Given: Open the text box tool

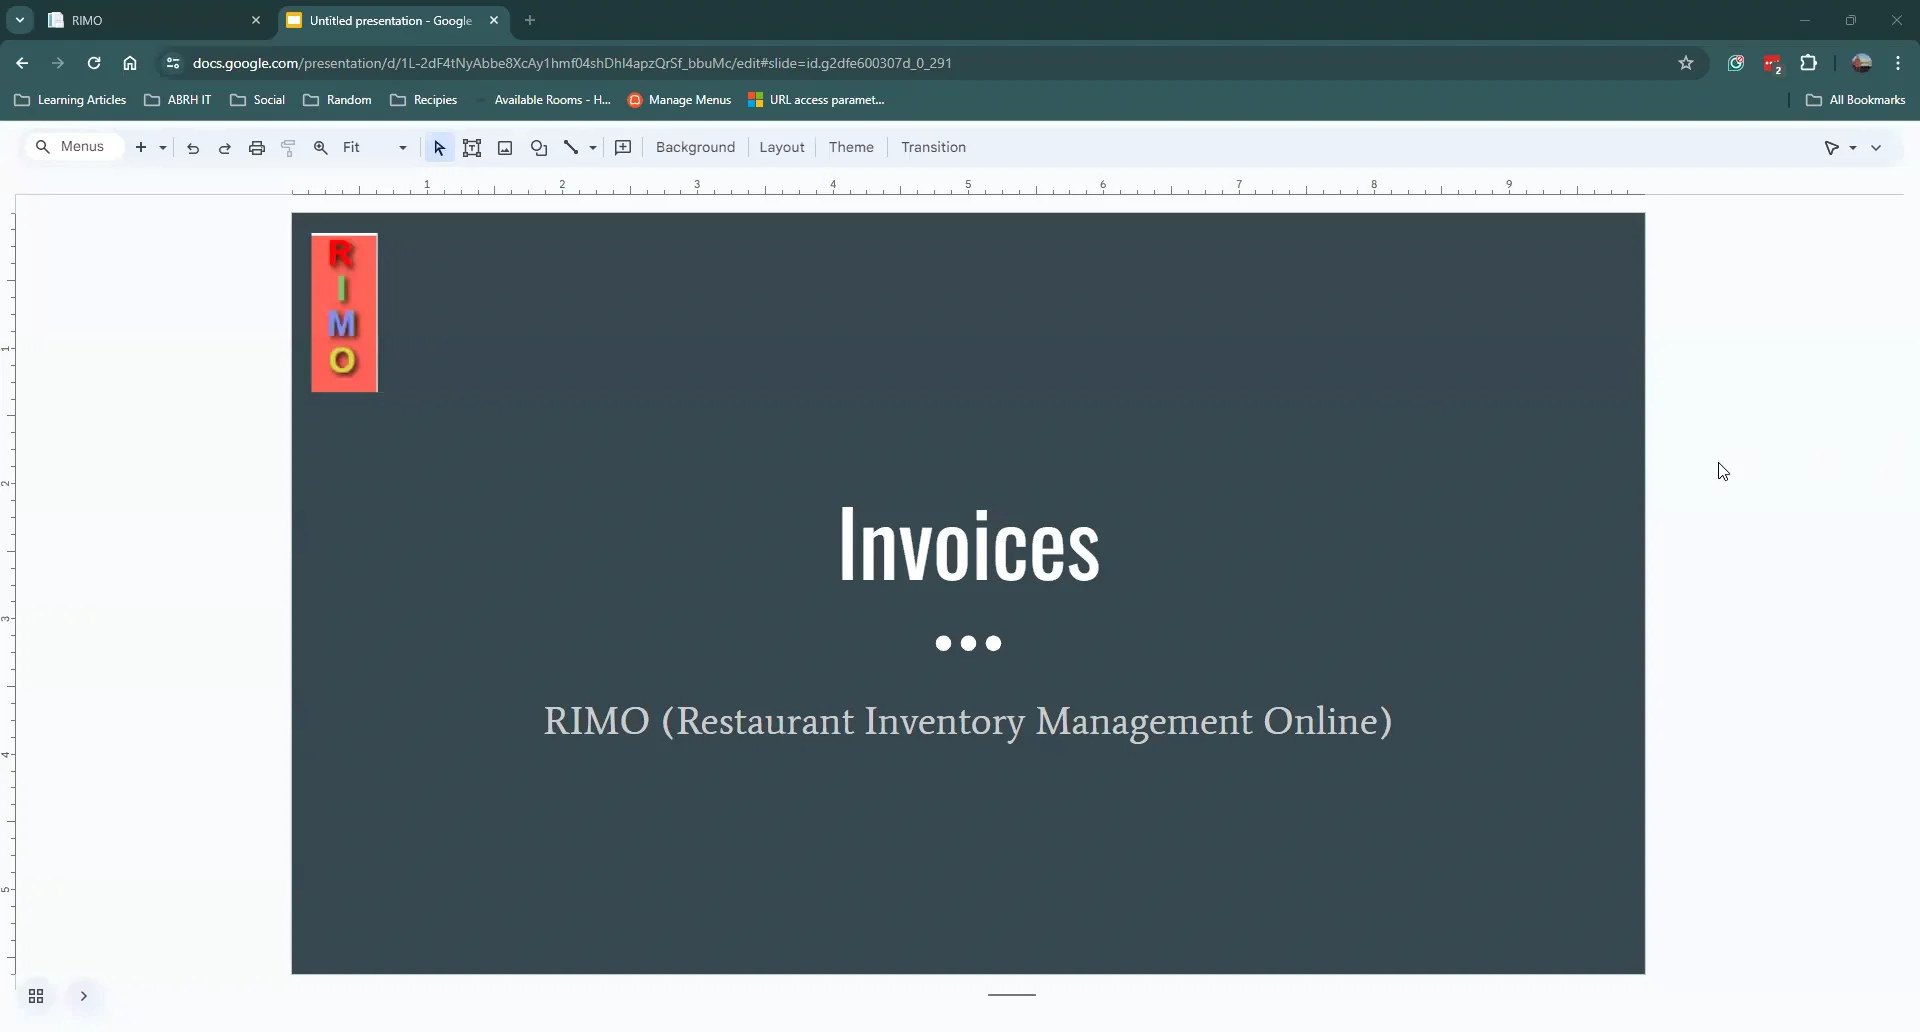Looking at the screenshot, I should [472, 147].
